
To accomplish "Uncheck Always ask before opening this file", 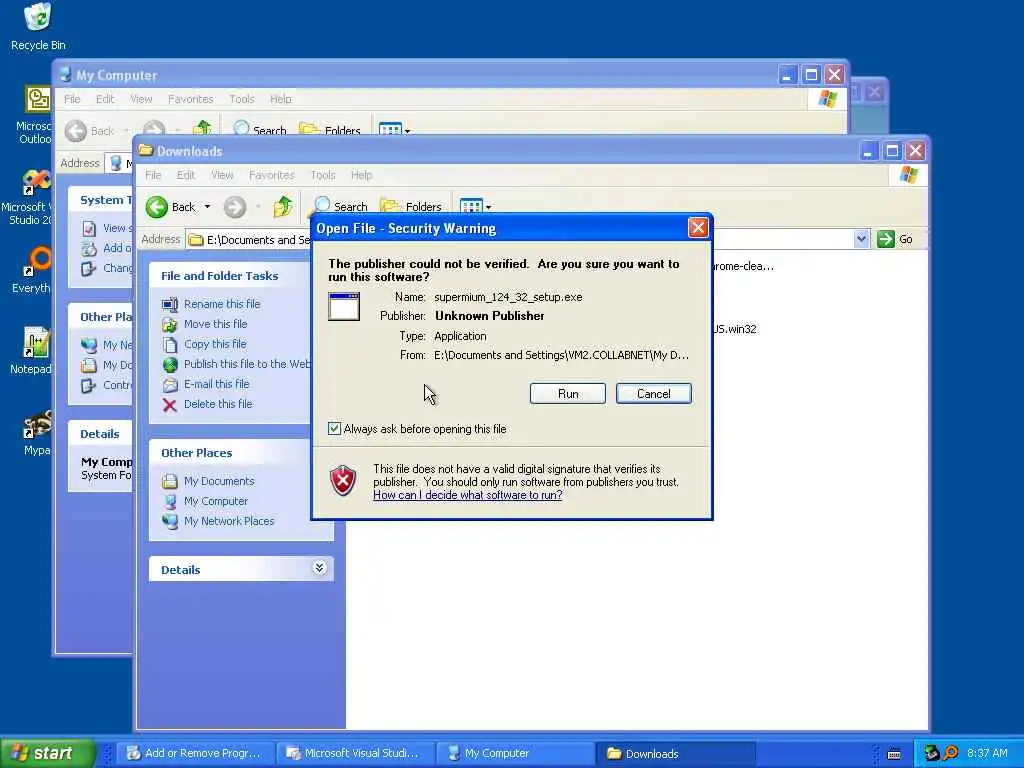I will pyautogui.click(x=334, y=428).
